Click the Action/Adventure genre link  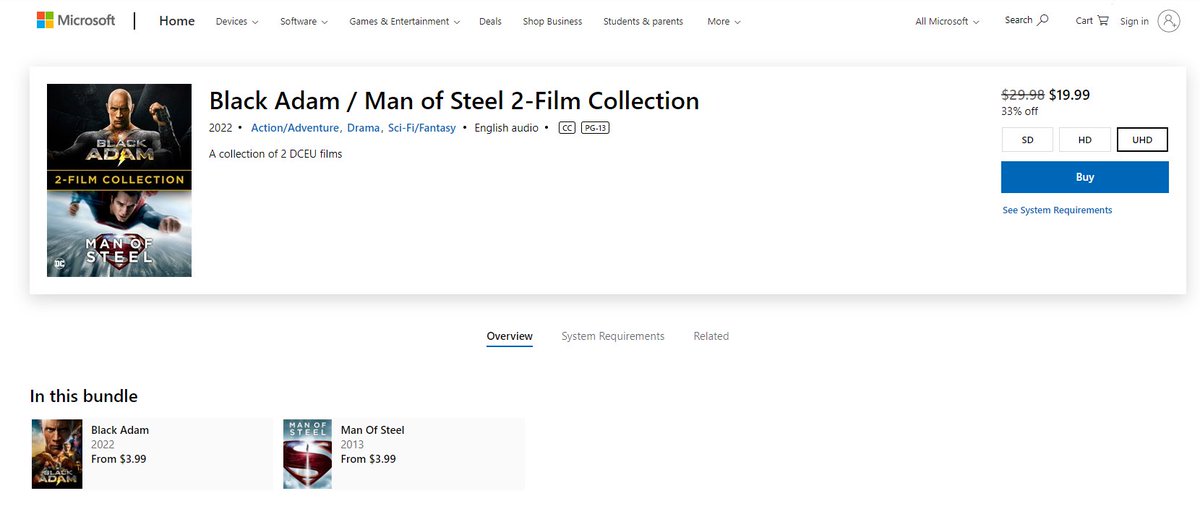[296, 128]
